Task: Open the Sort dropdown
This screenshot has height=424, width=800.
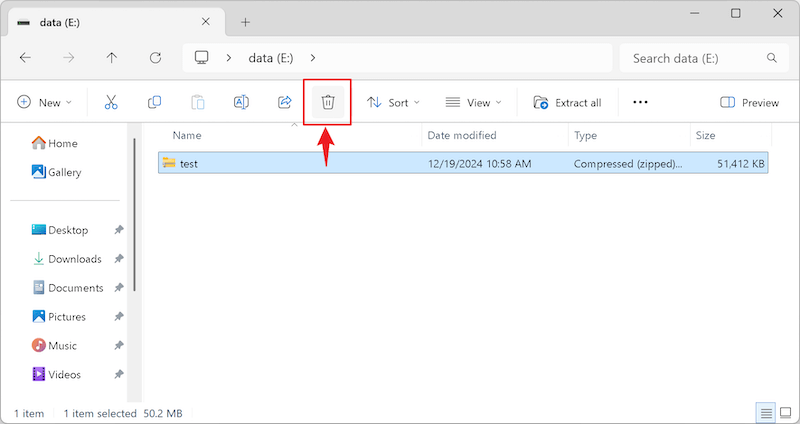Action: (x=393, y=103)
